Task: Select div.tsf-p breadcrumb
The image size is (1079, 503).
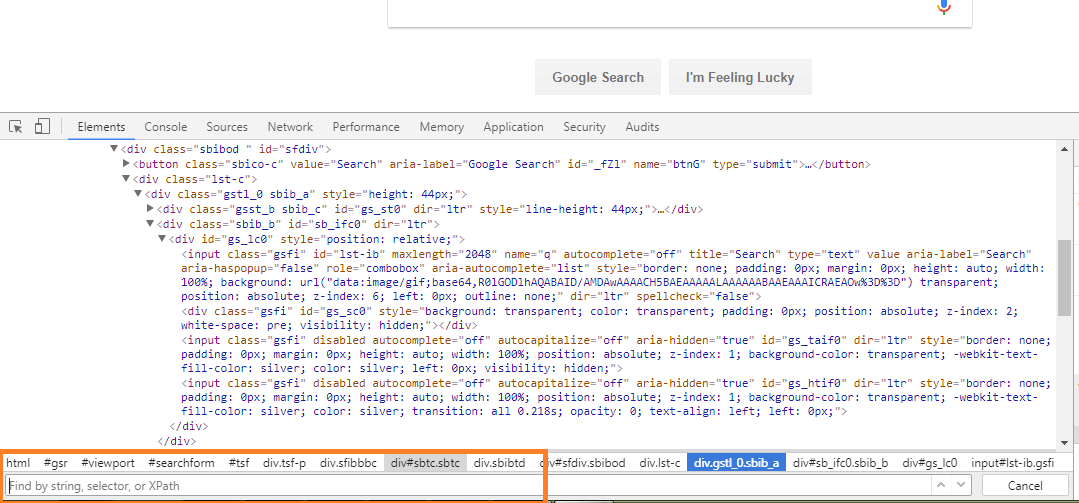Action: [x=284, y=463]
